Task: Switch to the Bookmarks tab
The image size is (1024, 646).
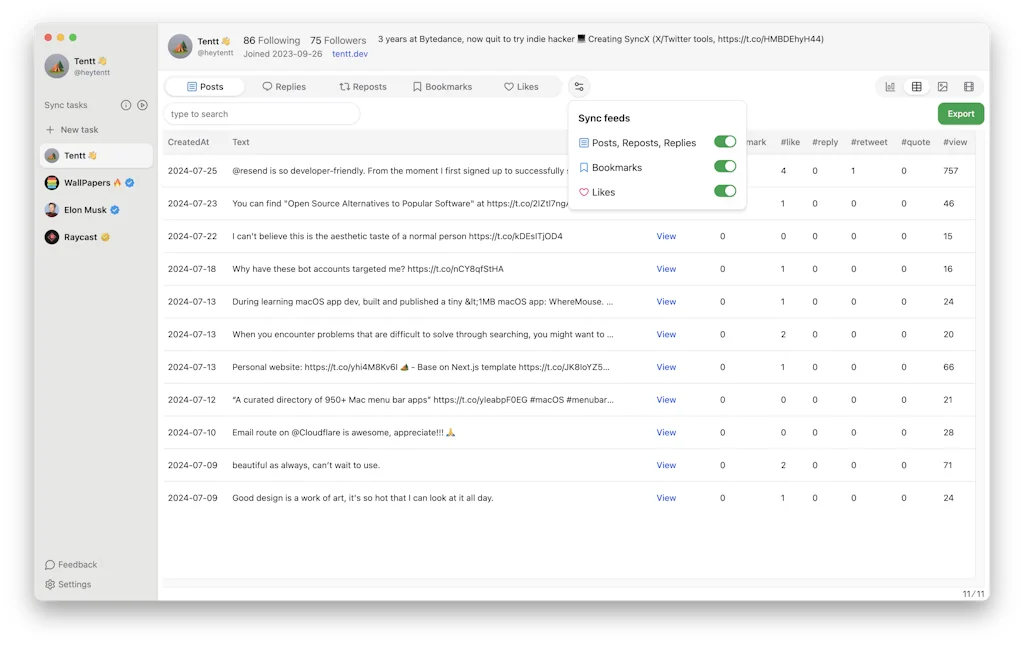Action: pos(443,86)
